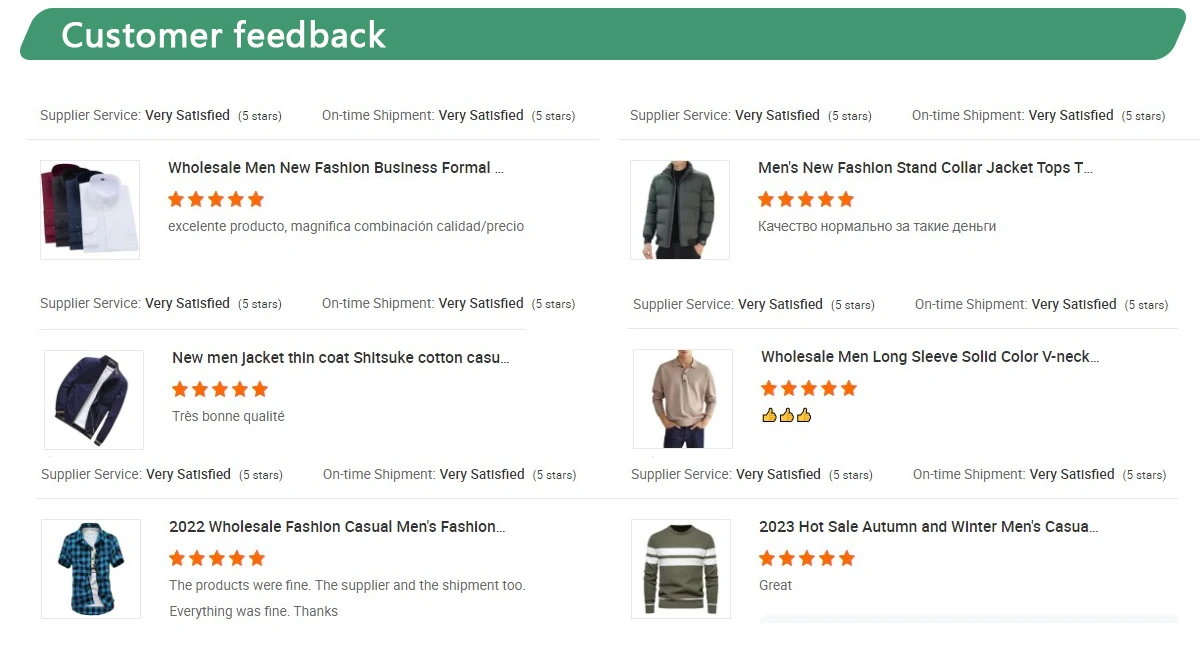Image resolution: width=1200 pixels, height=669 pixels.
Task: Open the striped green sweater thumbnail
Action: coord(681,568)
